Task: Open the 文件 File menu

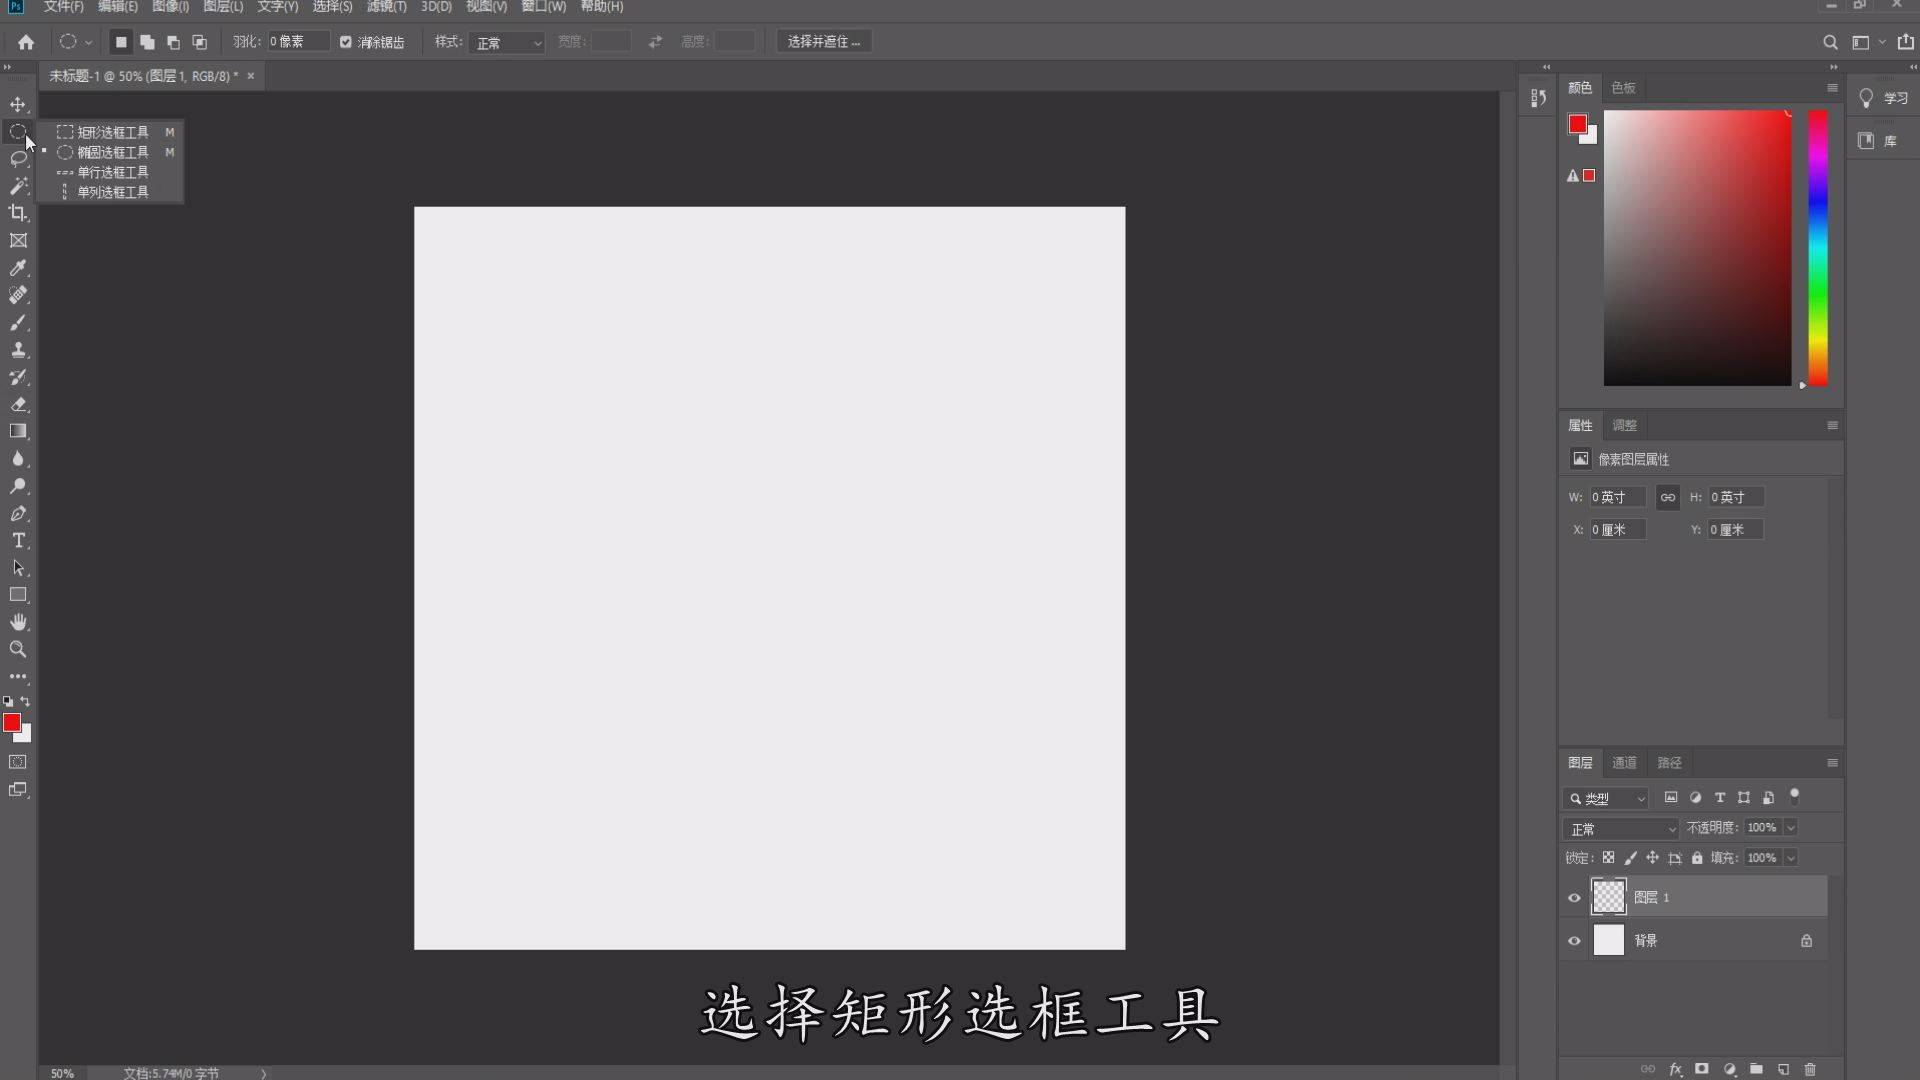Action: coord(63,7)
